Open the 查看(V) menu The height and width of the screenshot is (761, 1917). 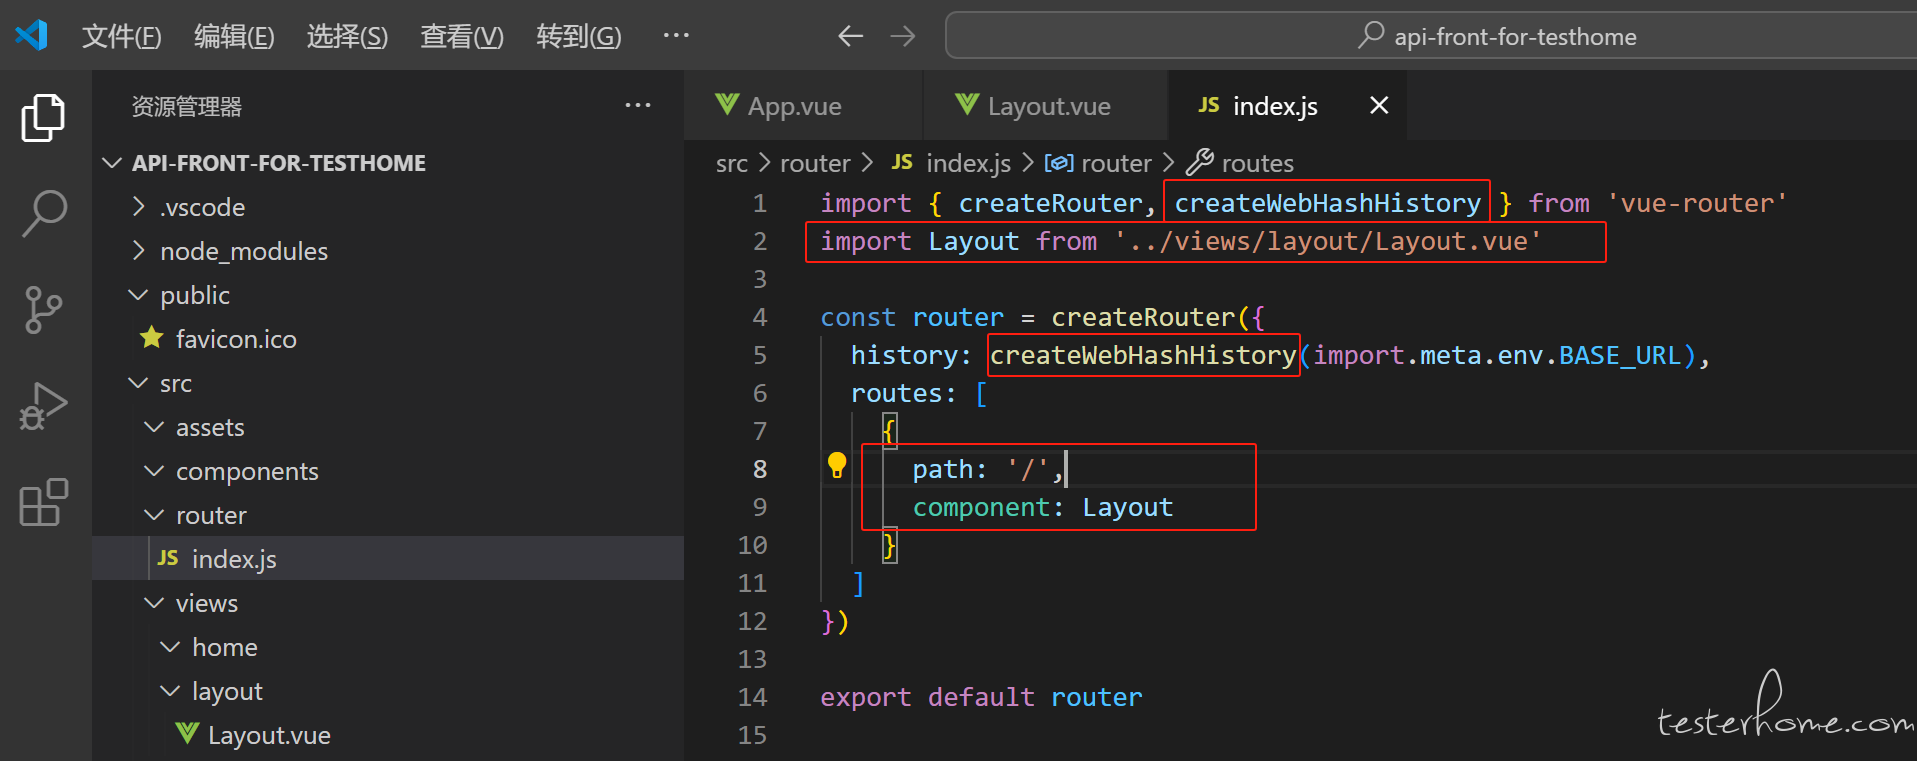[x=462, y=36]
